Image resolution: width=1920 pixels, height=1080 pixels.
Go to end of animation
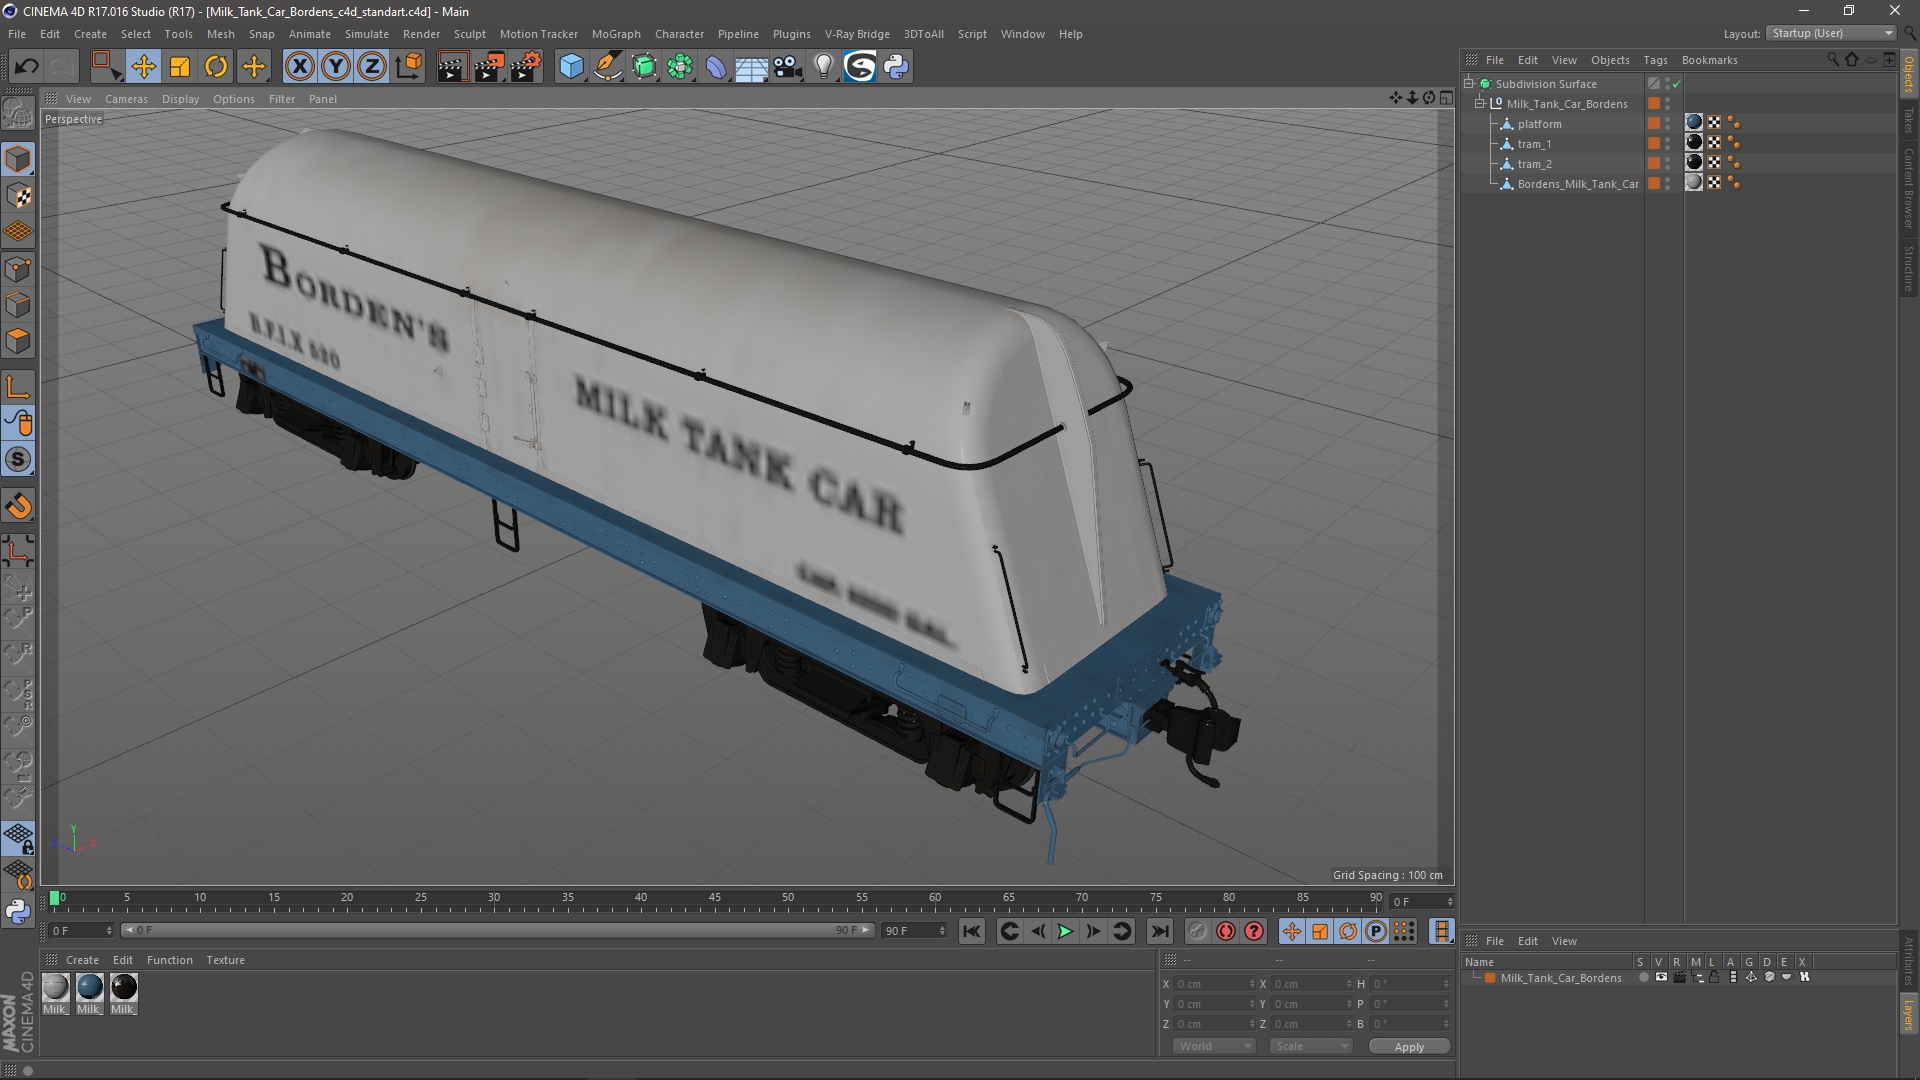click(1159, 931)
